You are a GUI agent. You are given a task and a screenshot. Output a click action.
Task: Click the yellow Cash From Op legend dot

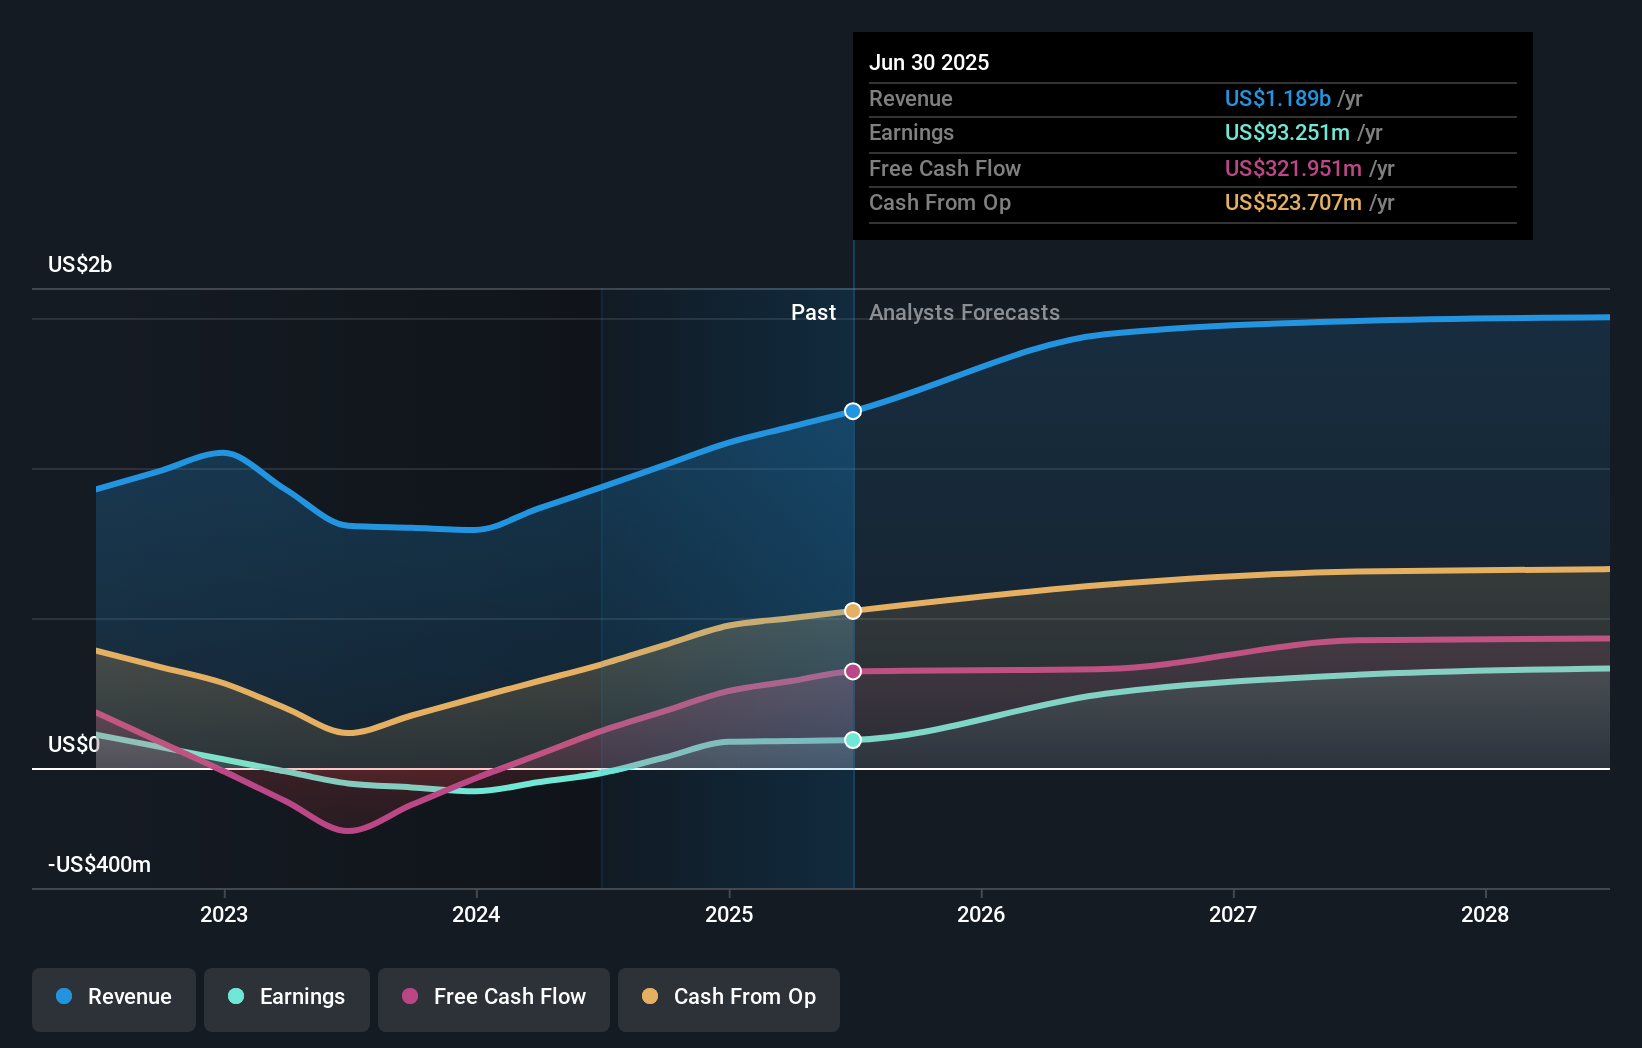click(x=650, y=997)
